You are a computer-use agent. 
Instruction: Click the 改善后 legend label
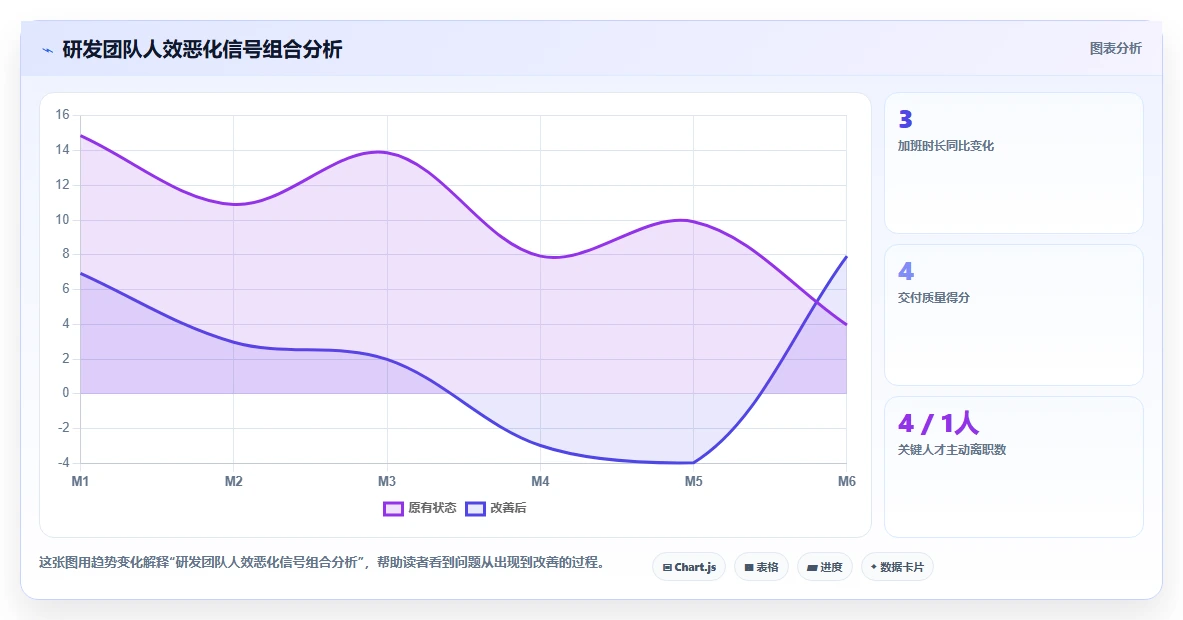coord(509,508)
